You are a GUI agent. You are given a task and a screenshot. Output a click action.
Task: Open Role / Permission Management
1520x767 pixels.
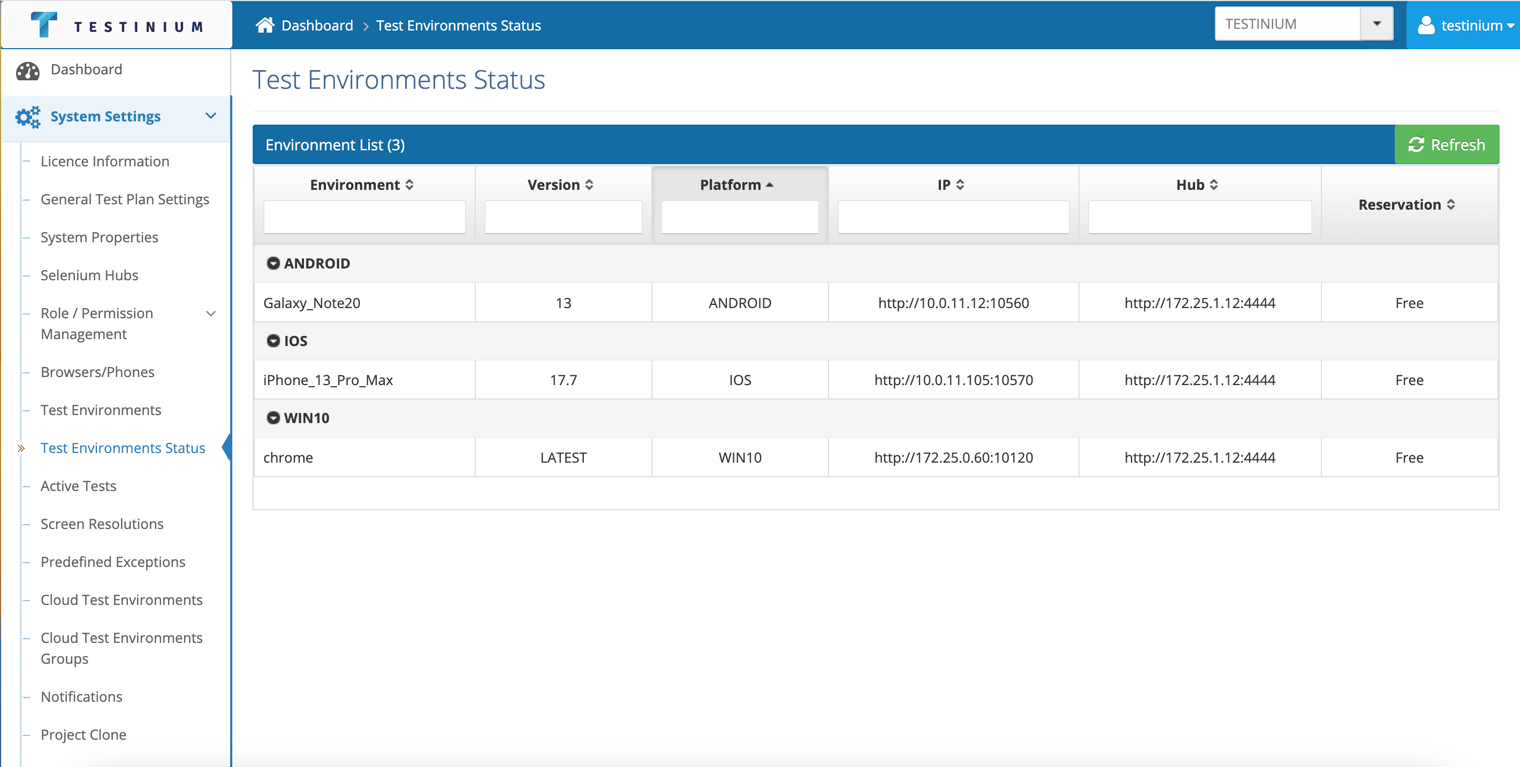pos(97,324)
